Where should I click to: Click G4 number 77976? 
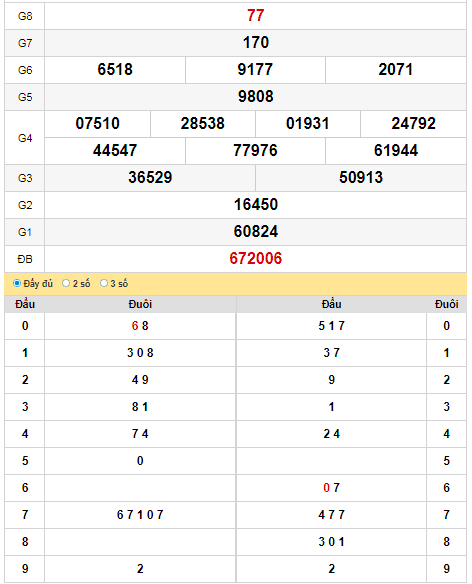click(255, 150)
